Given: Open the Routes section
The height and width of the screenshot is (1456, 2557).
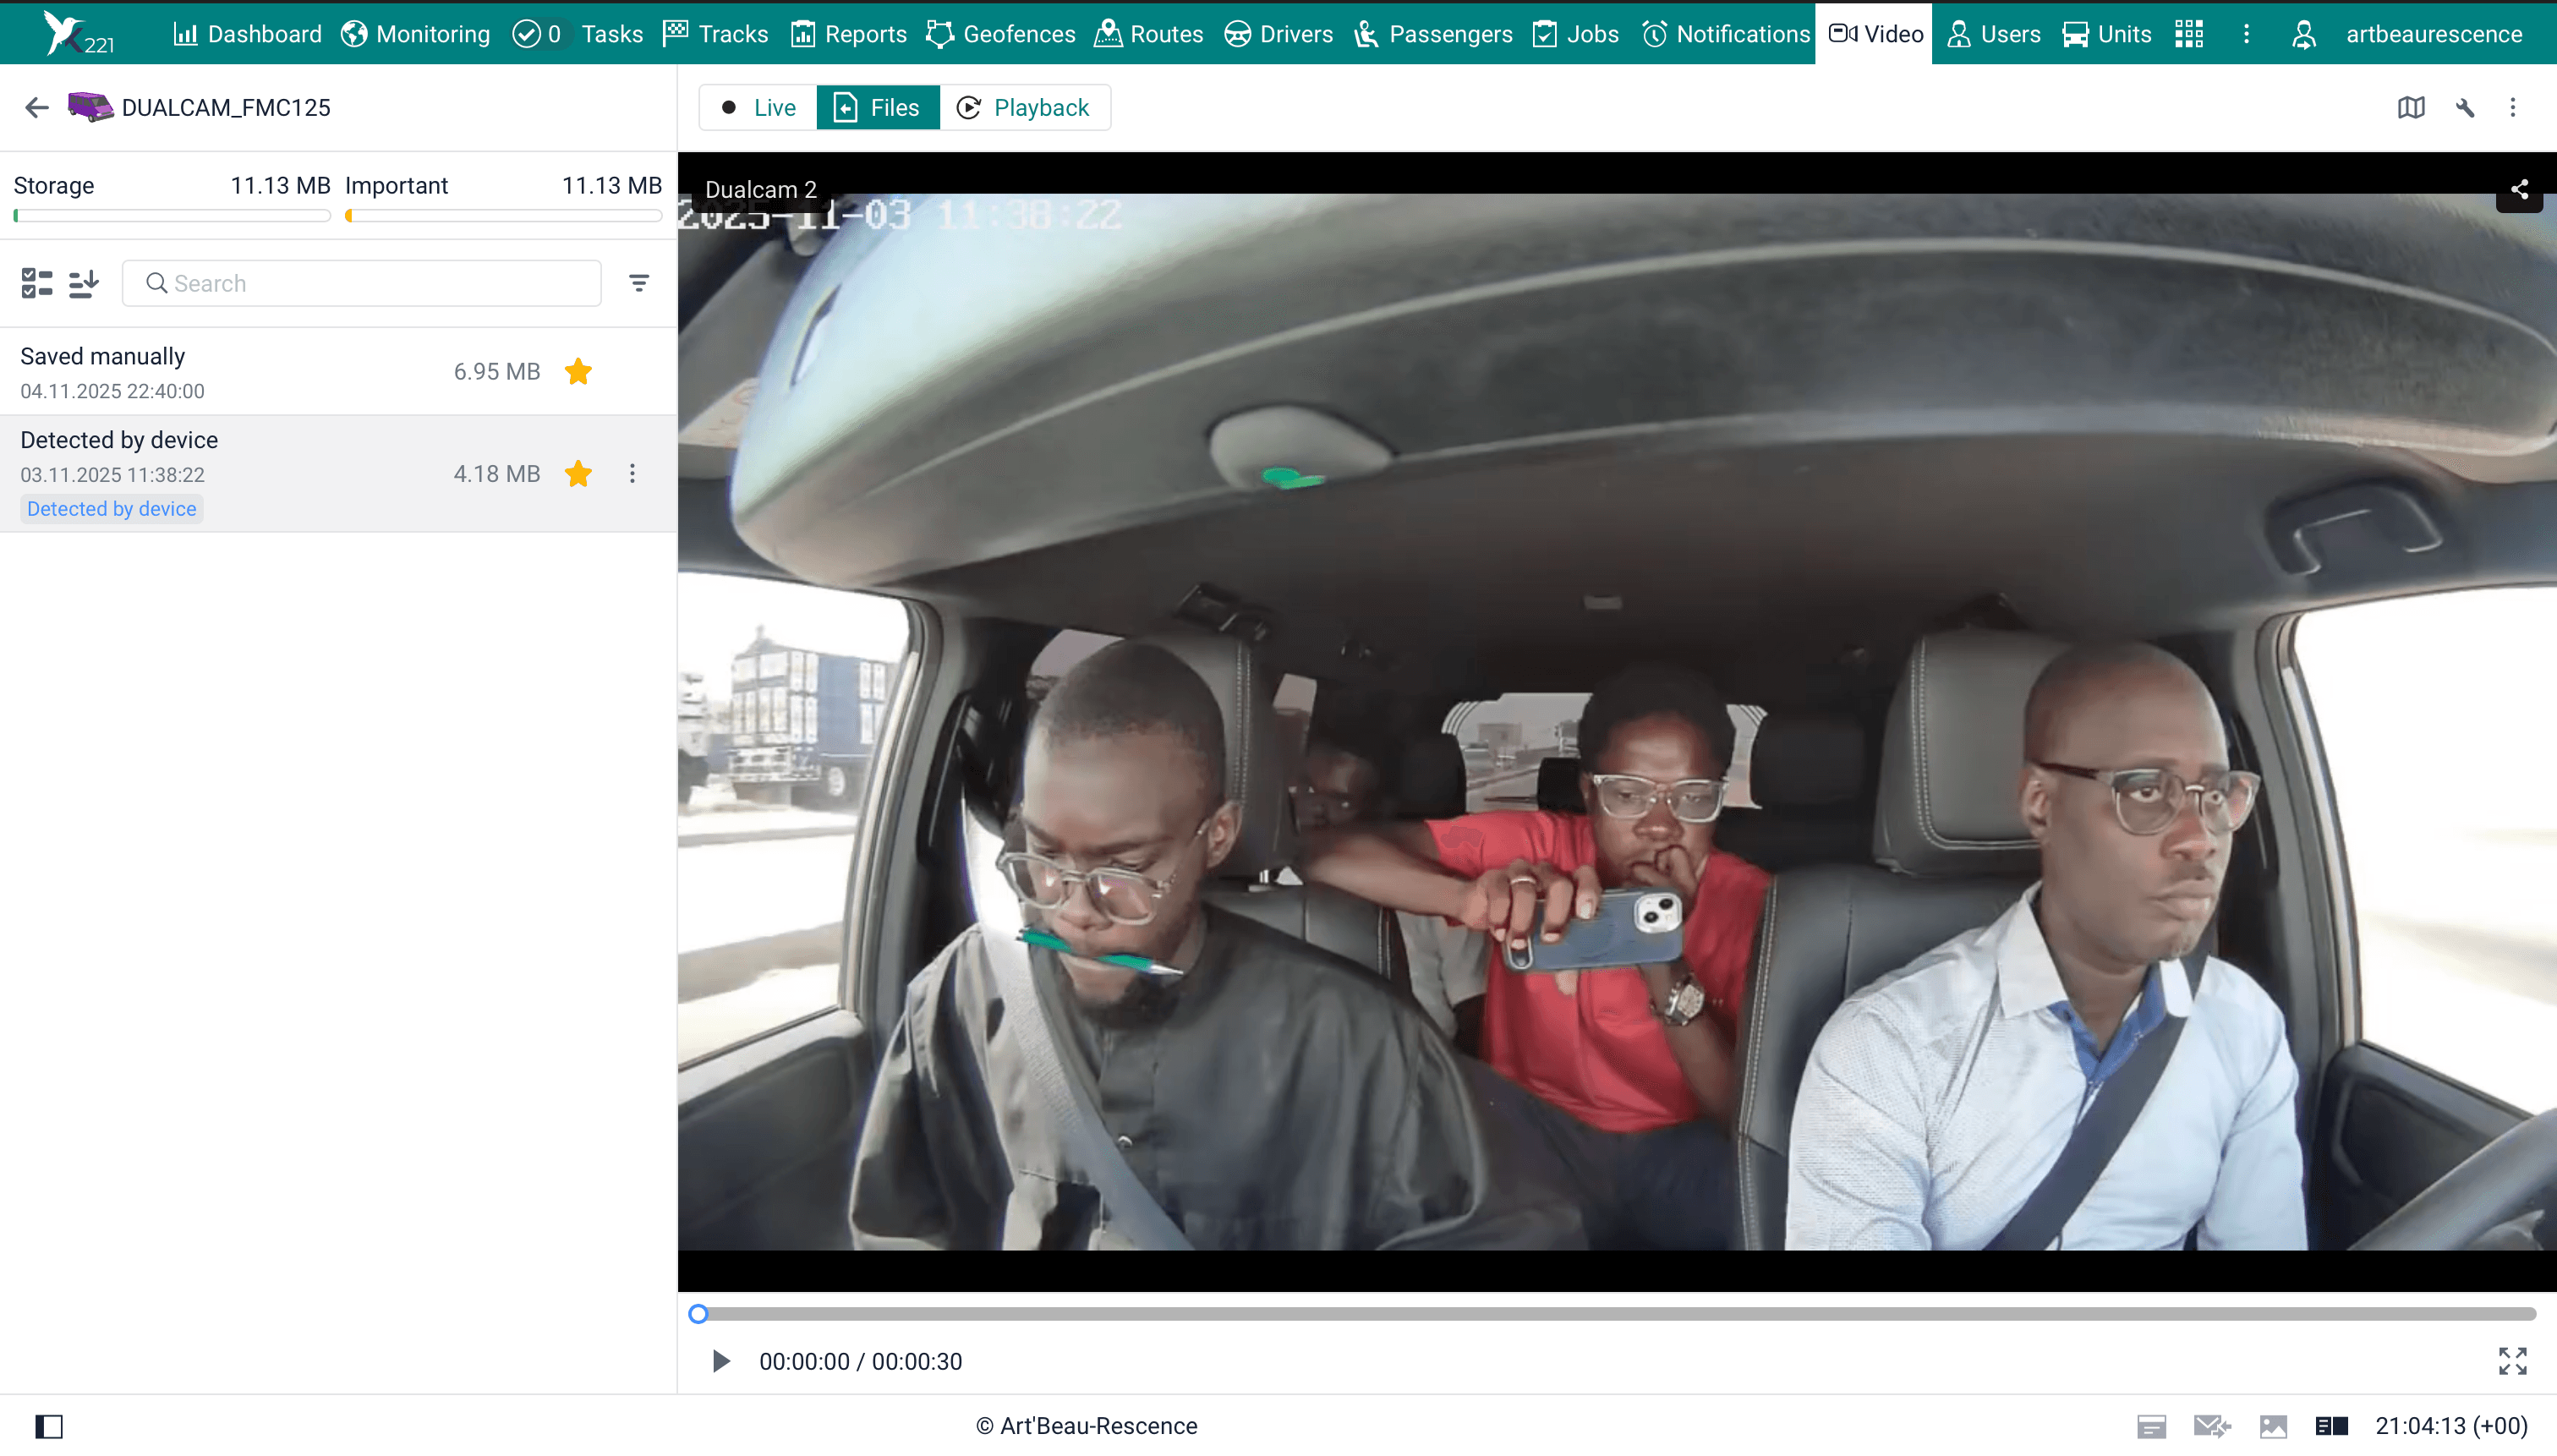Looking at the screenshot, I should [x=1148, y=33].
